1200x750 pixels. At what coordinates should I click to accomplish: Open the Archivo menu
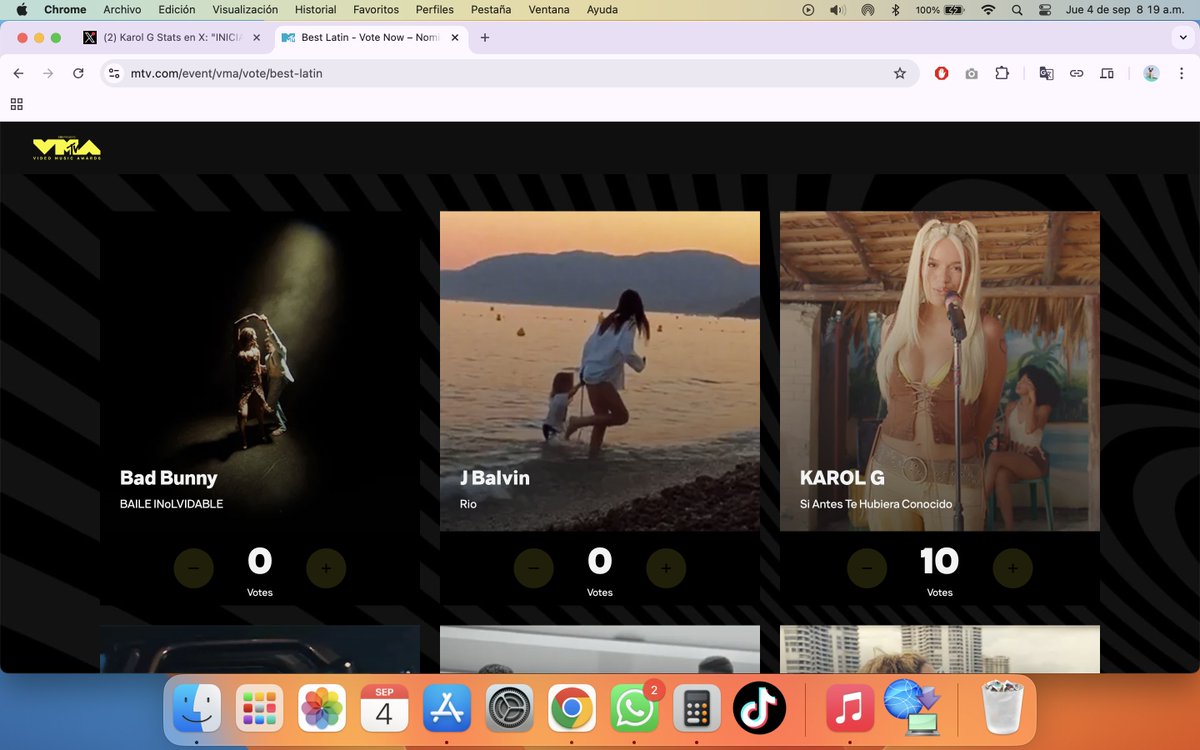coord(122,9)
